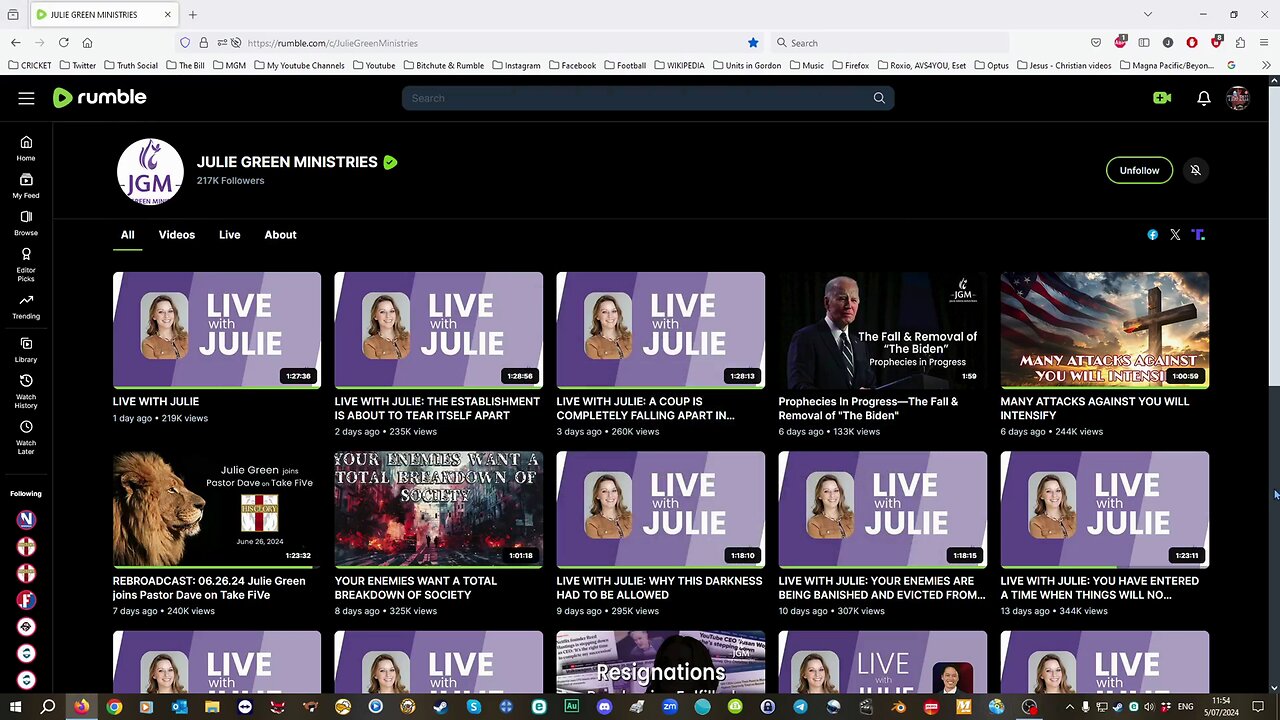Open link MANY ATTACKS AGAINST YOU WILL INTENSIFY
This screenshot has height=720, width=1280.
point(1095,408)
